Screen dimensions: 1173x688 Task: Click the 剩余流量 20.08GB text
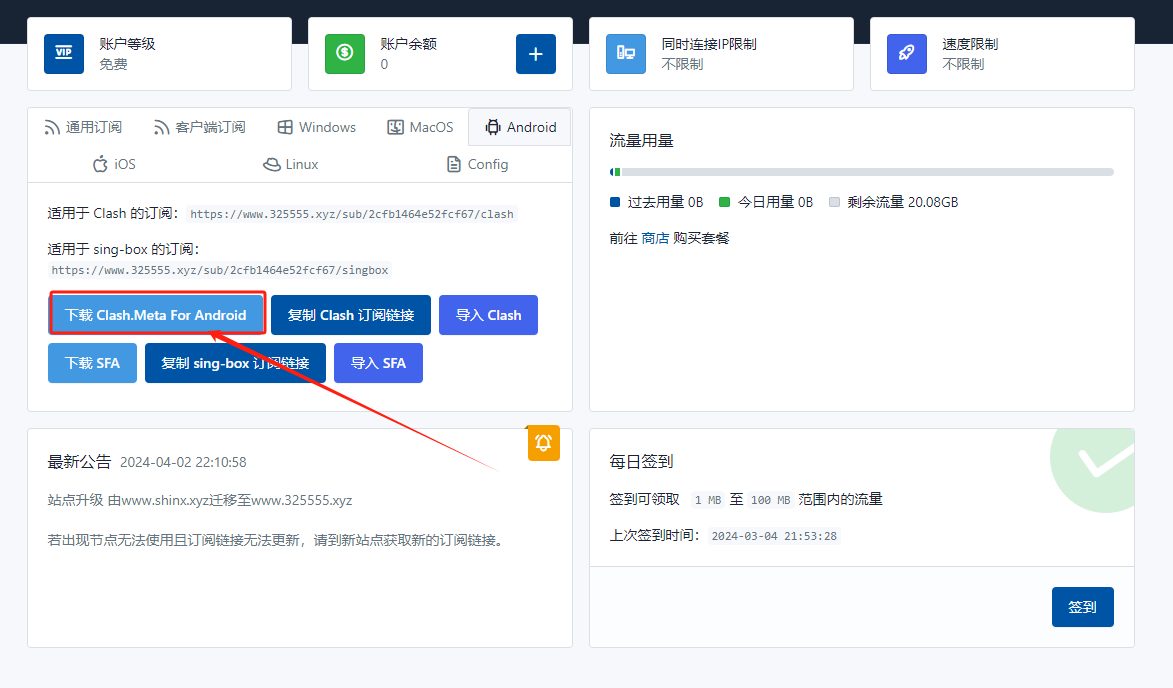pyautogui.click(x=902, y=202)
